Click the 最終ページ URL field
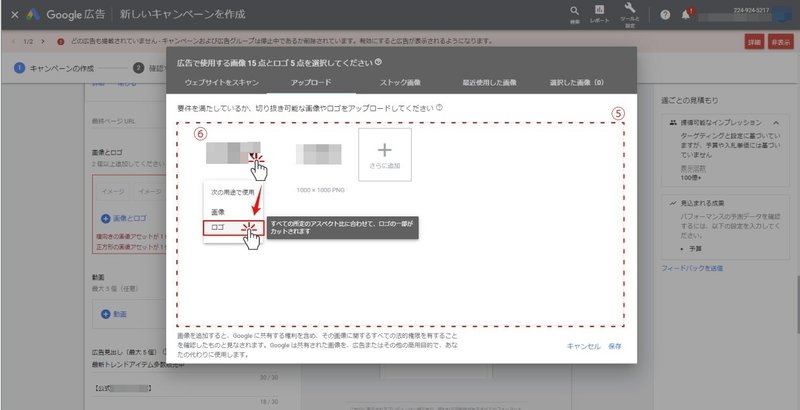800x410 pixels. (x=129, y=121)
